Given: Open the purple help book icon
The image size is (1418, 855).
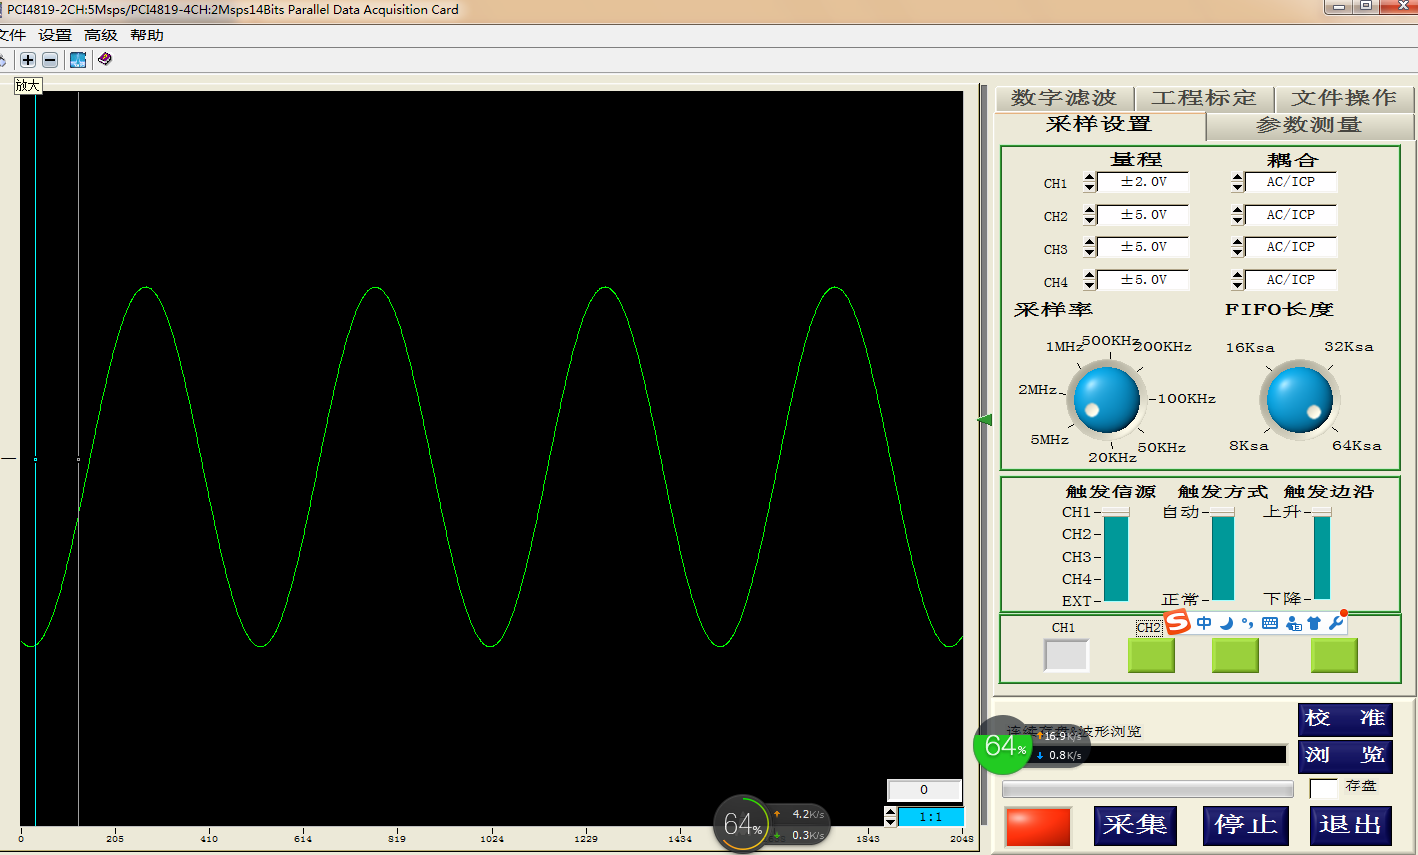Looking at the screenshot, I should tap(104, 60).
